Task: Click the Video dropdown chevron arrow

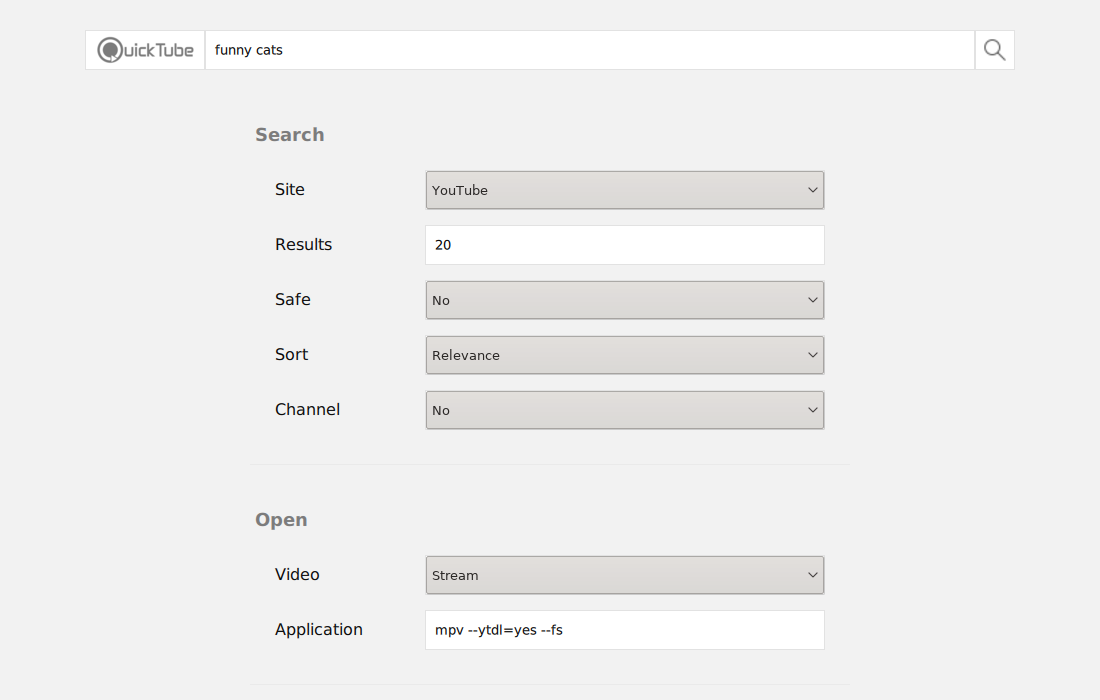Action: [812, 575]
